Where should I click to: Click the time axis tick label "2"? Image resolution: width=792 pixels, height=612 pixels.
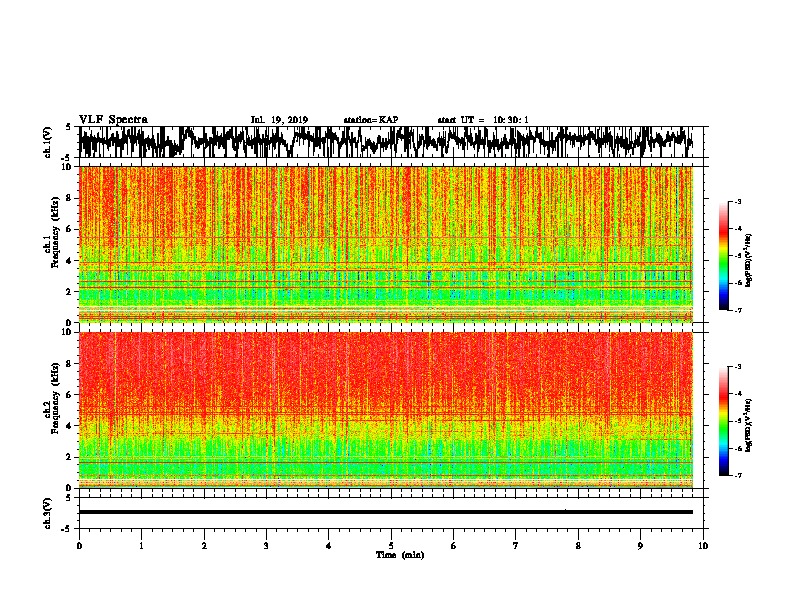[204, 546]
